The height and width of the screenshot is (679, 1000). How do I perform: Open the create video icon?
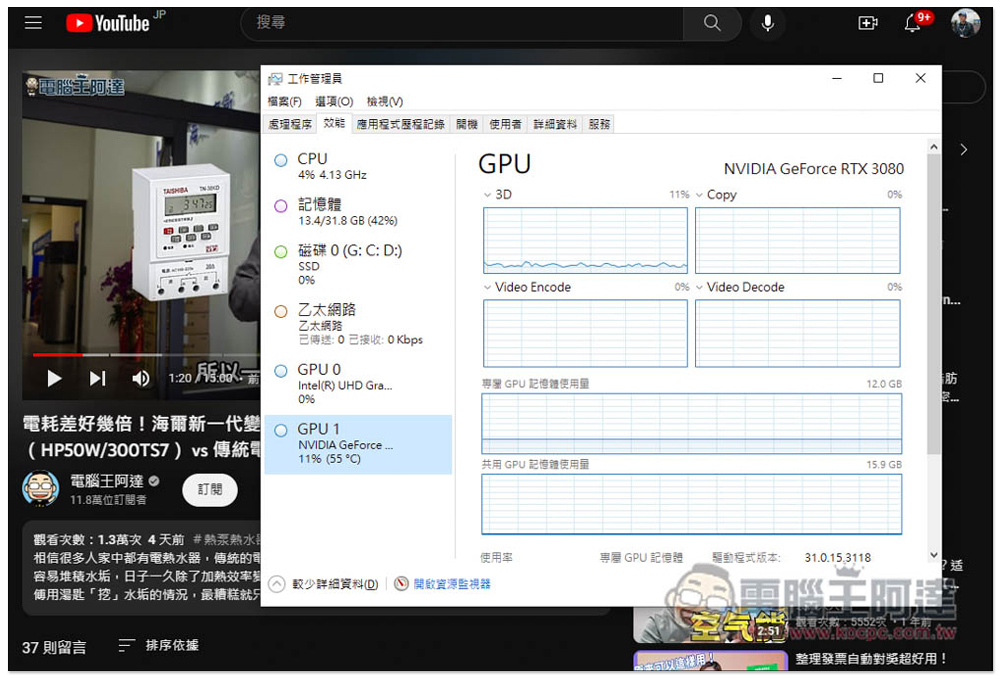[x=868, y=23]
